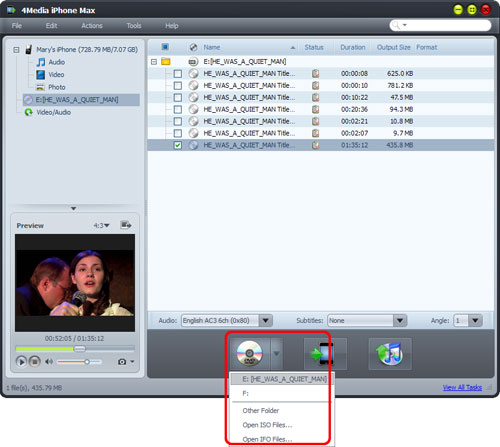Sort the list by Output Size column
500x447 pixels.
[394, 47]
